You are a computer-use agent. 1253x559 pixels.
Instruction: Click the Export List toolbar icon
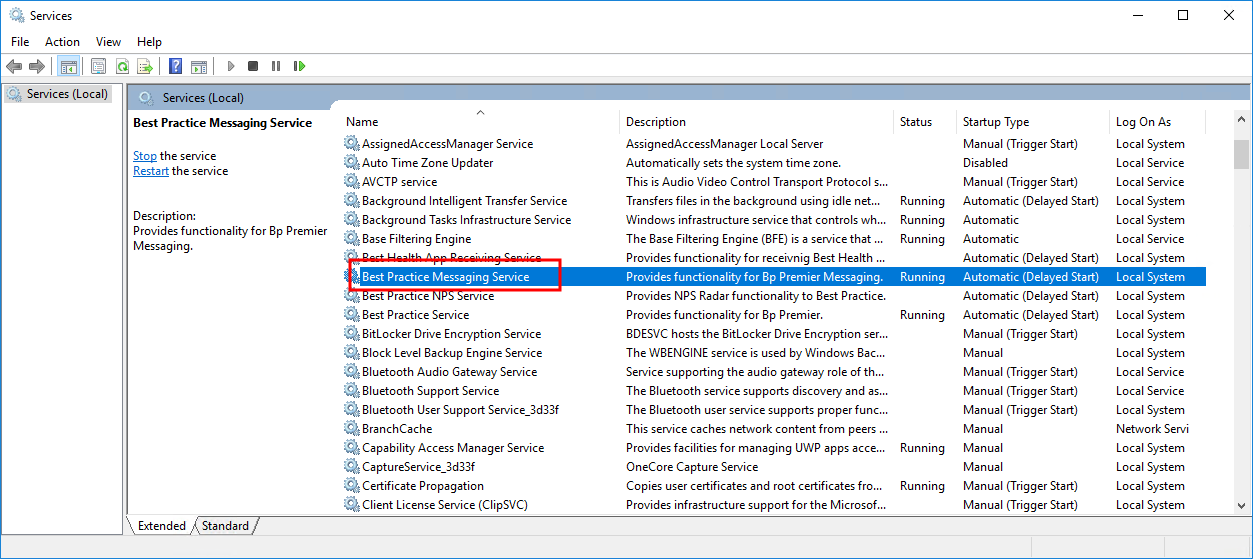pos(145,67)
